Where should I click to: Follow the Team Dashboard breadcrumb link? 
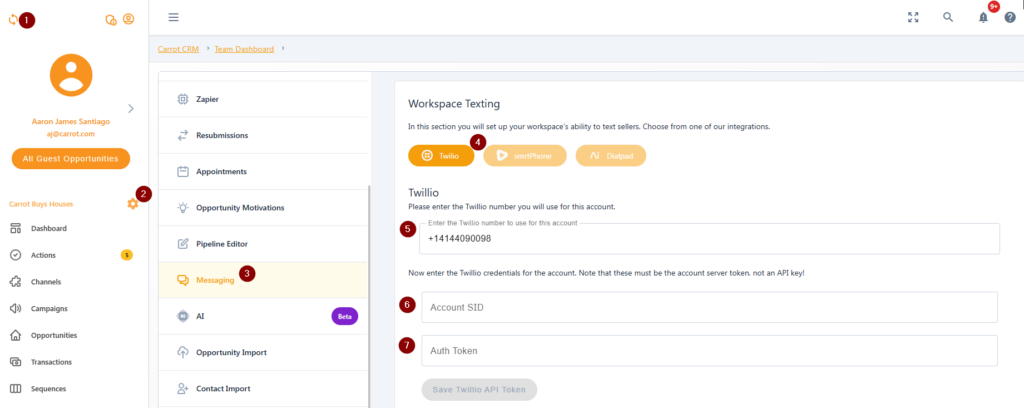(244, 49)
